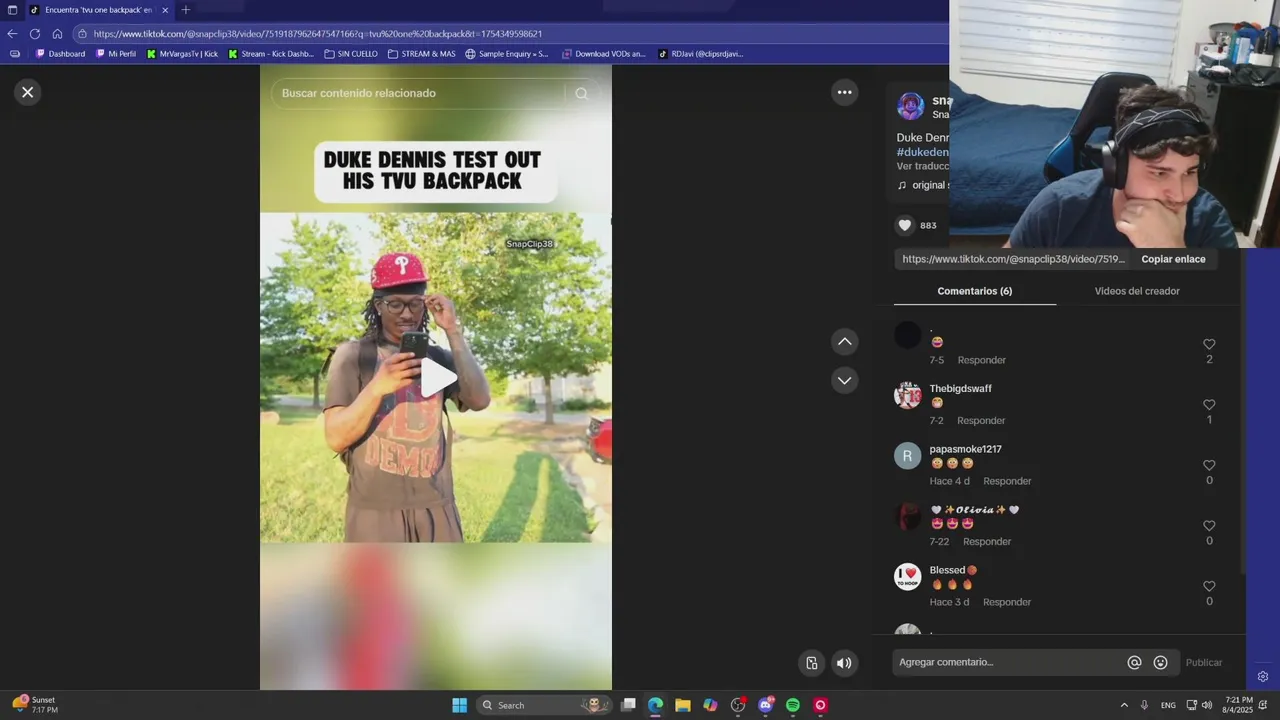Viewport: 1280px width, 720px height.
Task: Open 'MrVargasTv | Kick' bookmark
Action: click(182, 54)
